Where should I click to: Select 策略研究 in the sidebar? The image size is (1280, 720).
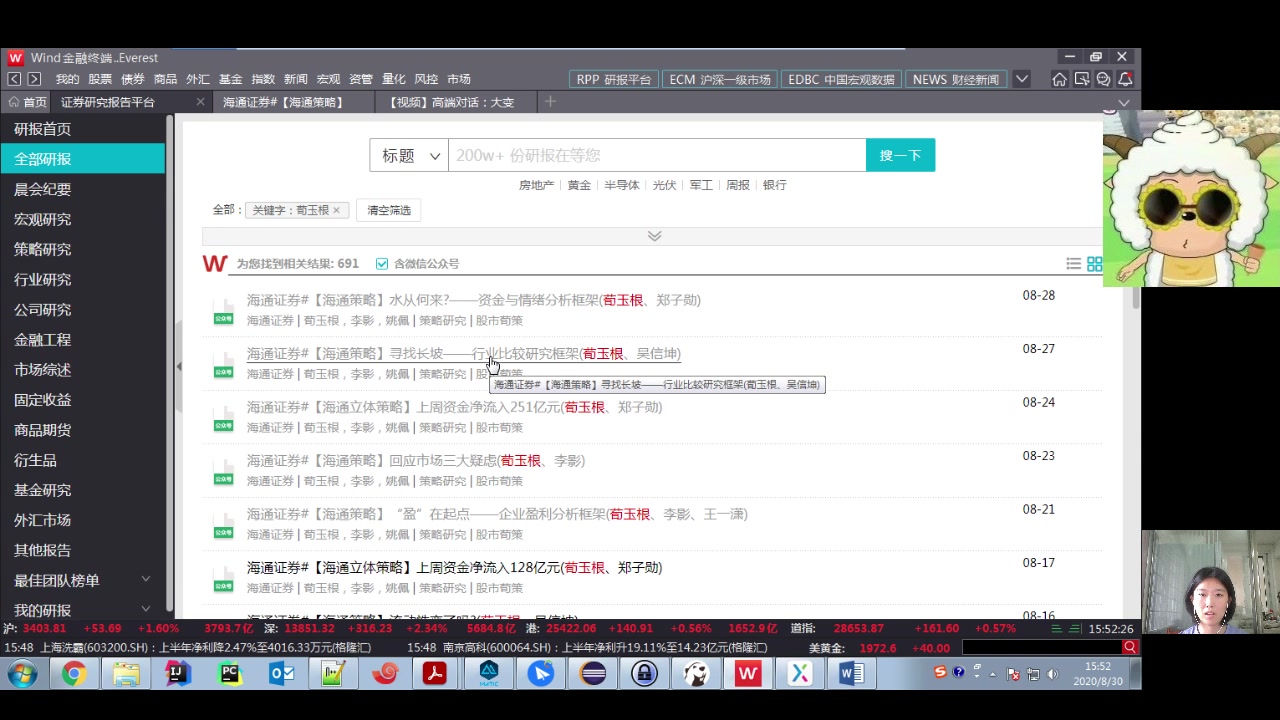click(82, 249)
